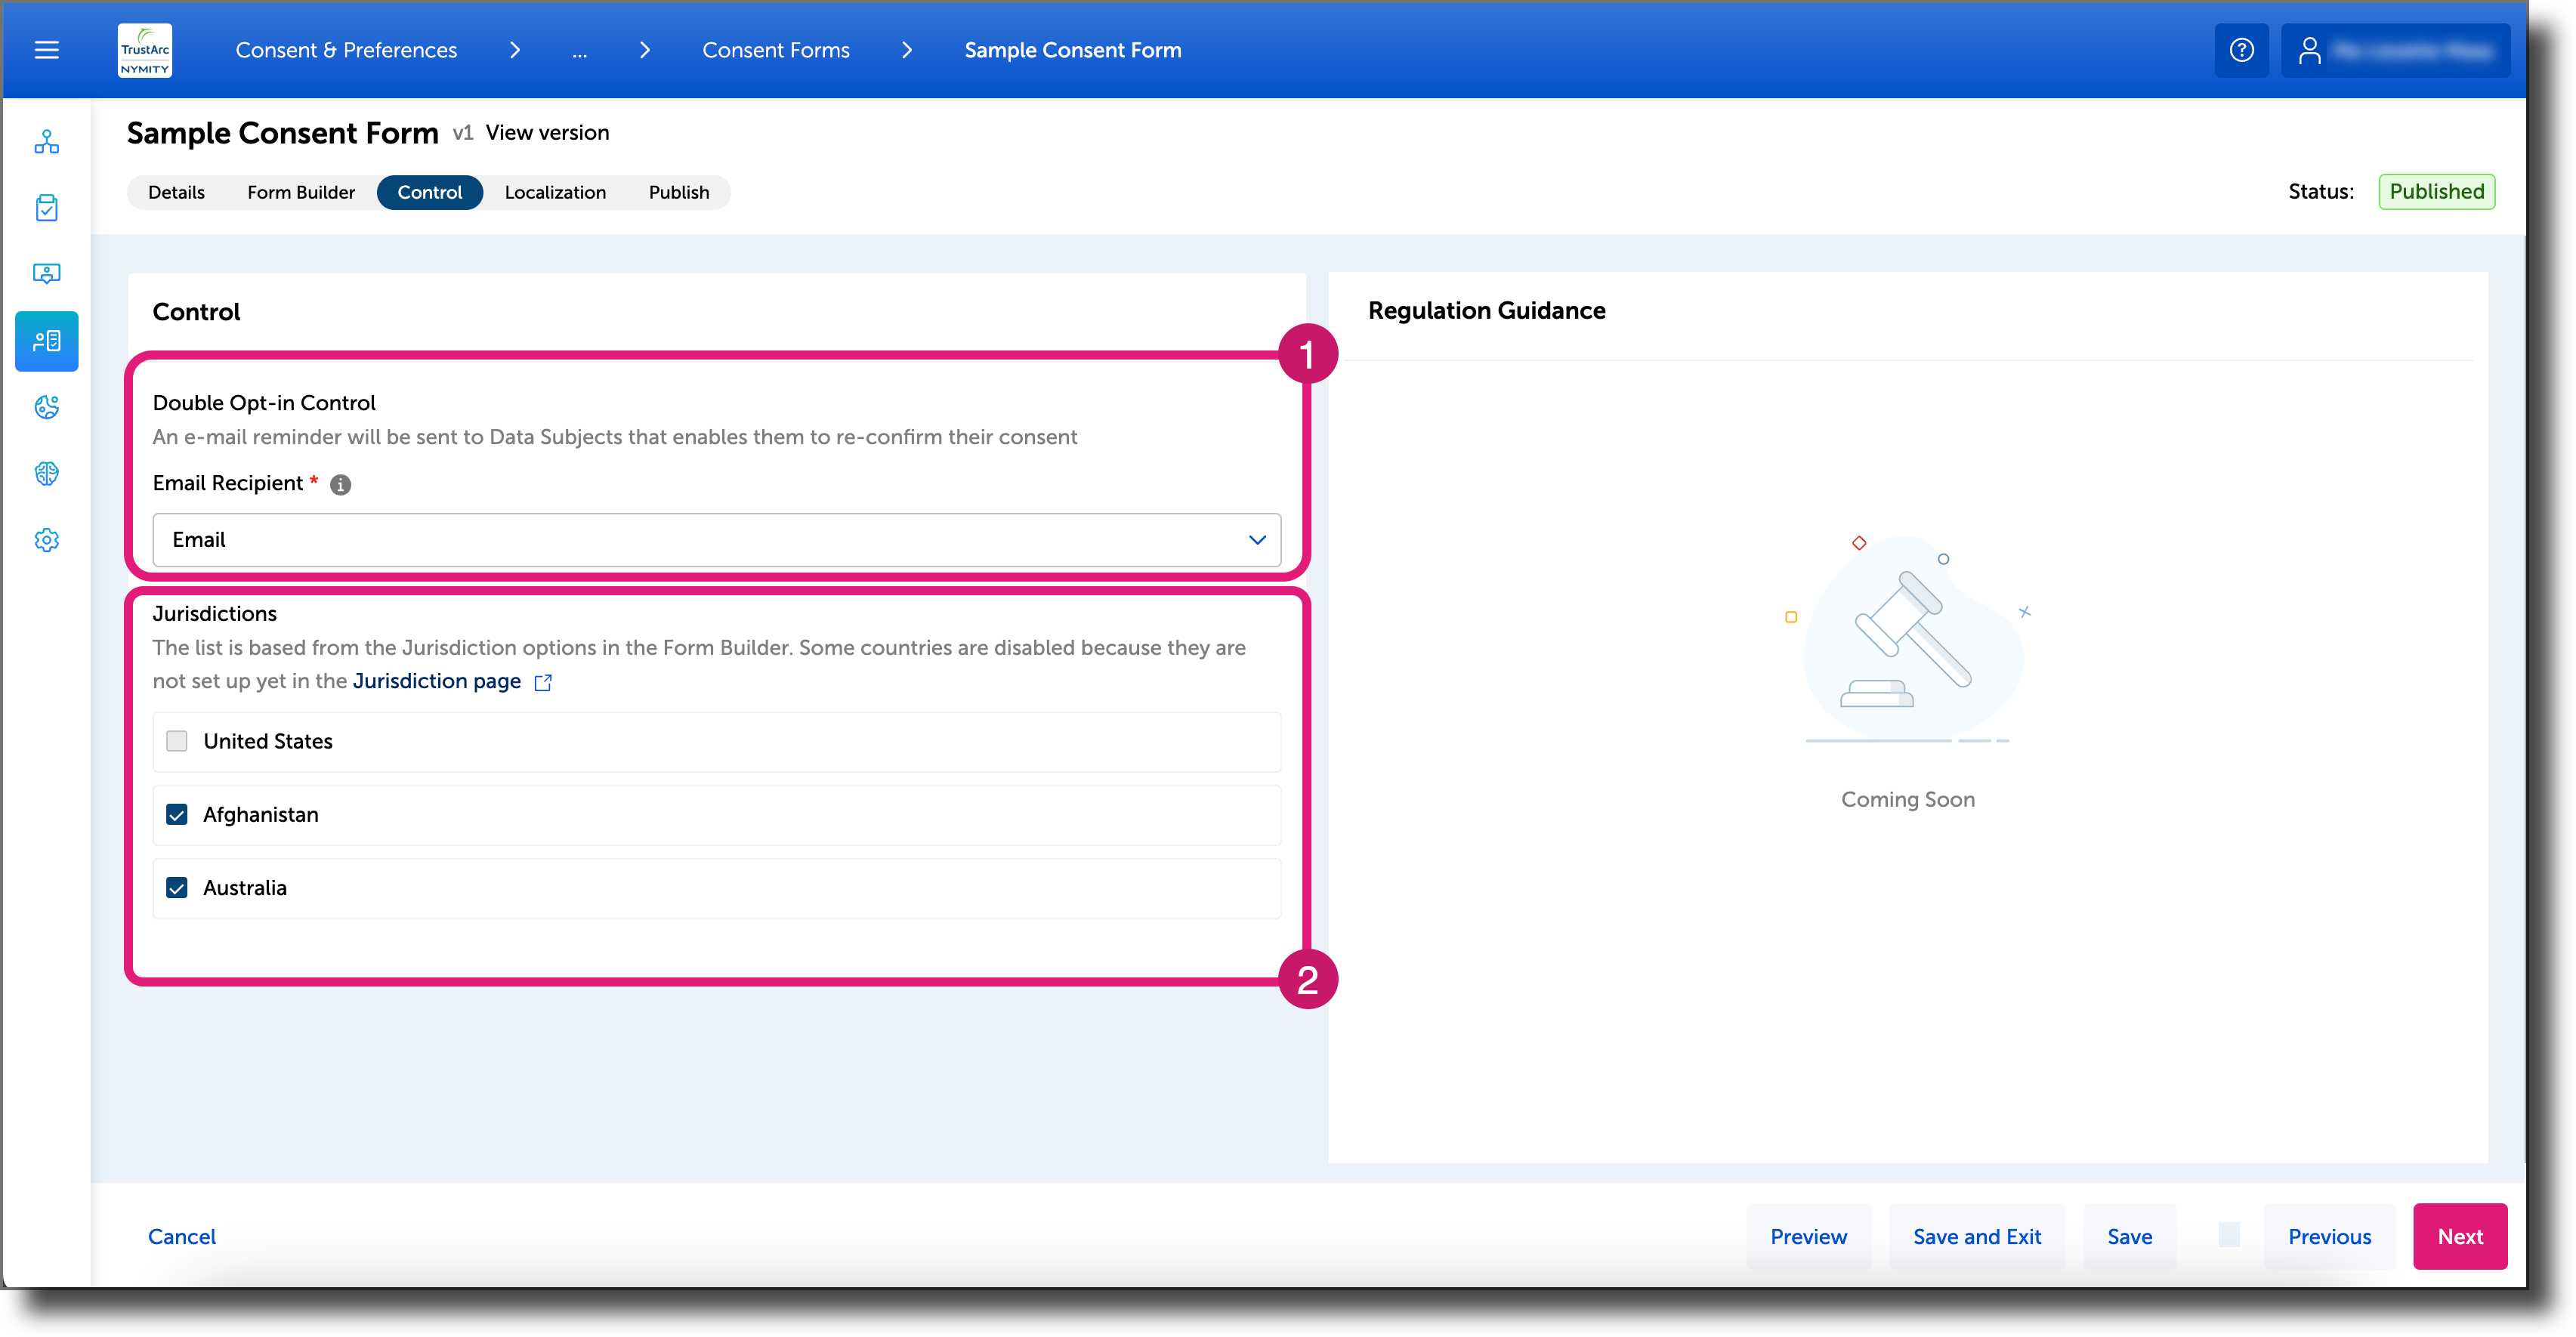Enable the United States jurisdiction checkbox
This screenshot has width=2576, height=1337.
177,741
